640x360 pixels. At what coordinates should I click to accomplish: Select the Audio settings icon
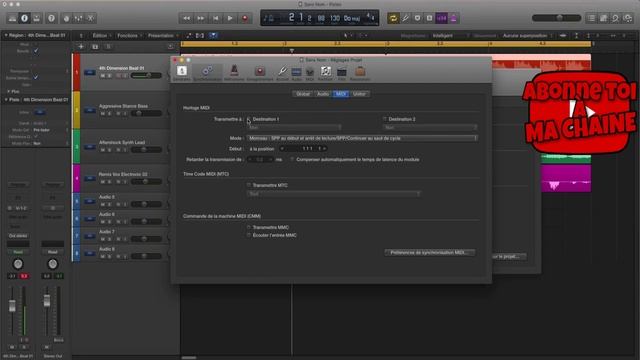[x=297, y=72]
